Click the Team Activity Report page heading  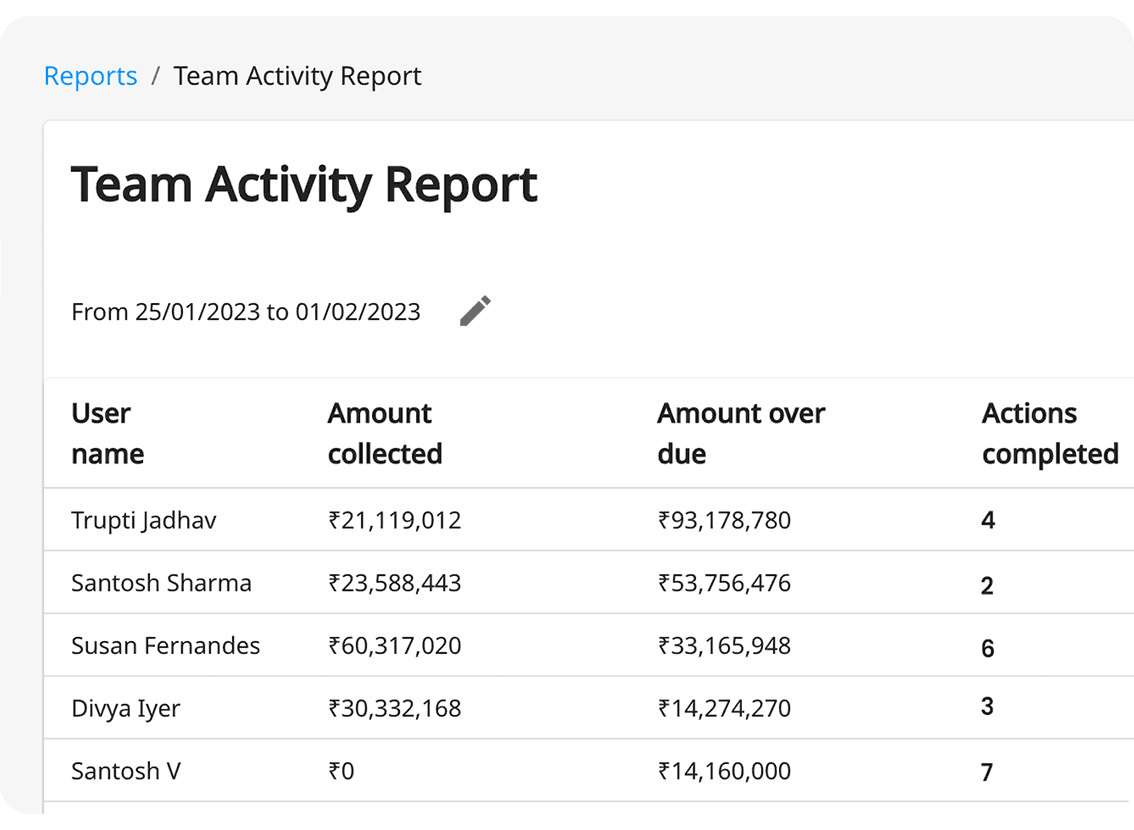click(x=304, y=185)
